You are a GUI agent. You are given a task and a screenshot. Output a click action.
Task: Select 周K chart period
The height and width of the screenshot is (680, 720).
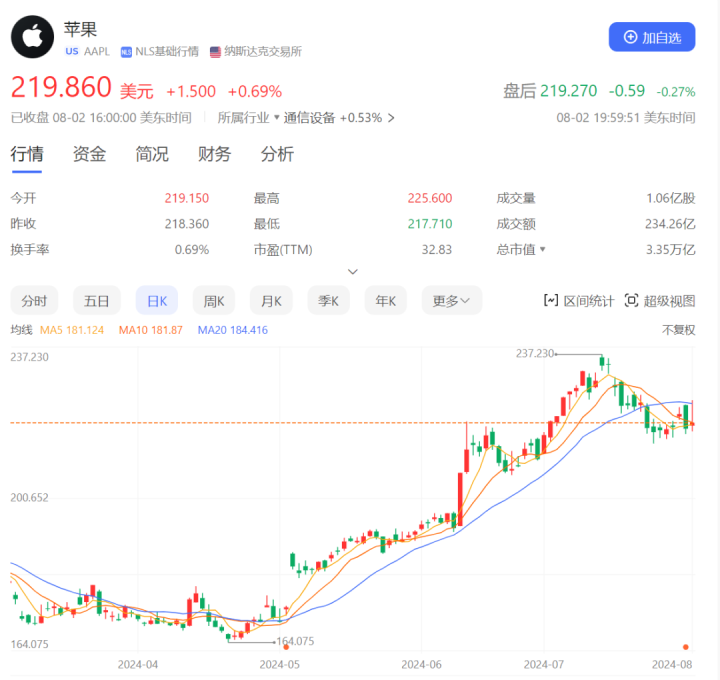[x=214, y=301]
